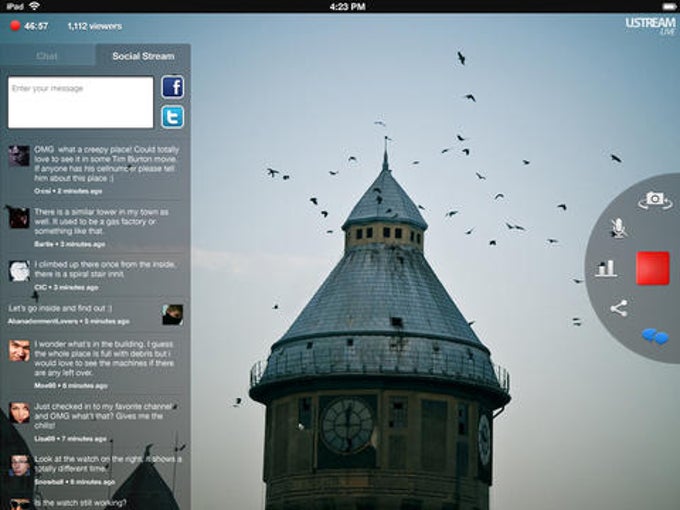
Task: Switch camera with the camera flip icon
Action: point(654,200)
